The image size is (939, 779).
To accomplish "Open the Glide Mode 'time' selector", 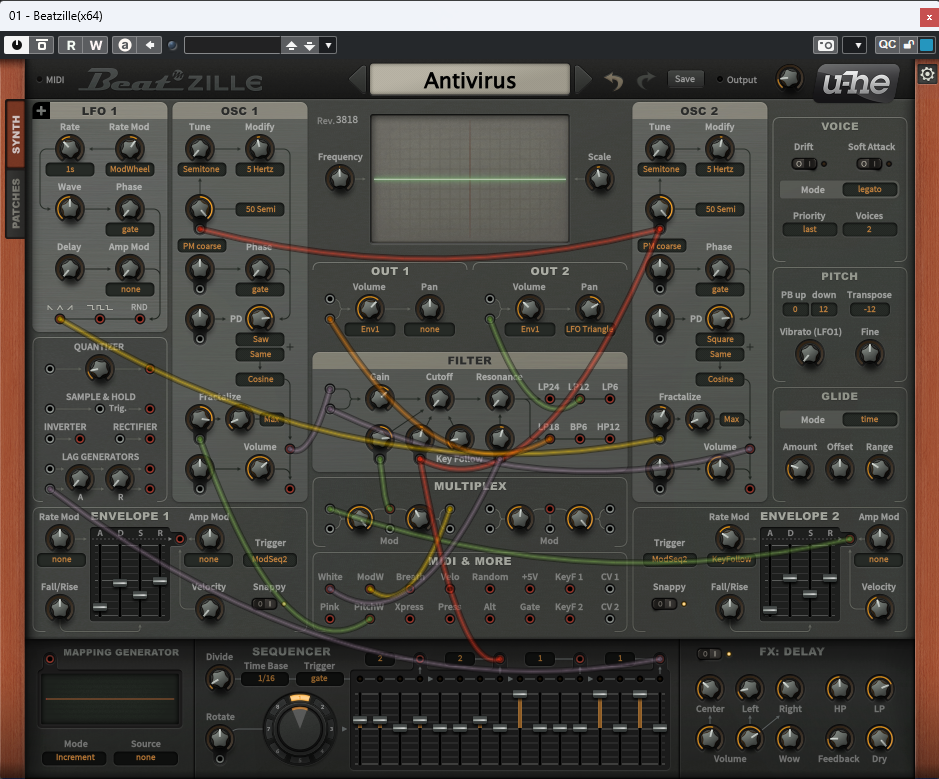I will (870, 419).
